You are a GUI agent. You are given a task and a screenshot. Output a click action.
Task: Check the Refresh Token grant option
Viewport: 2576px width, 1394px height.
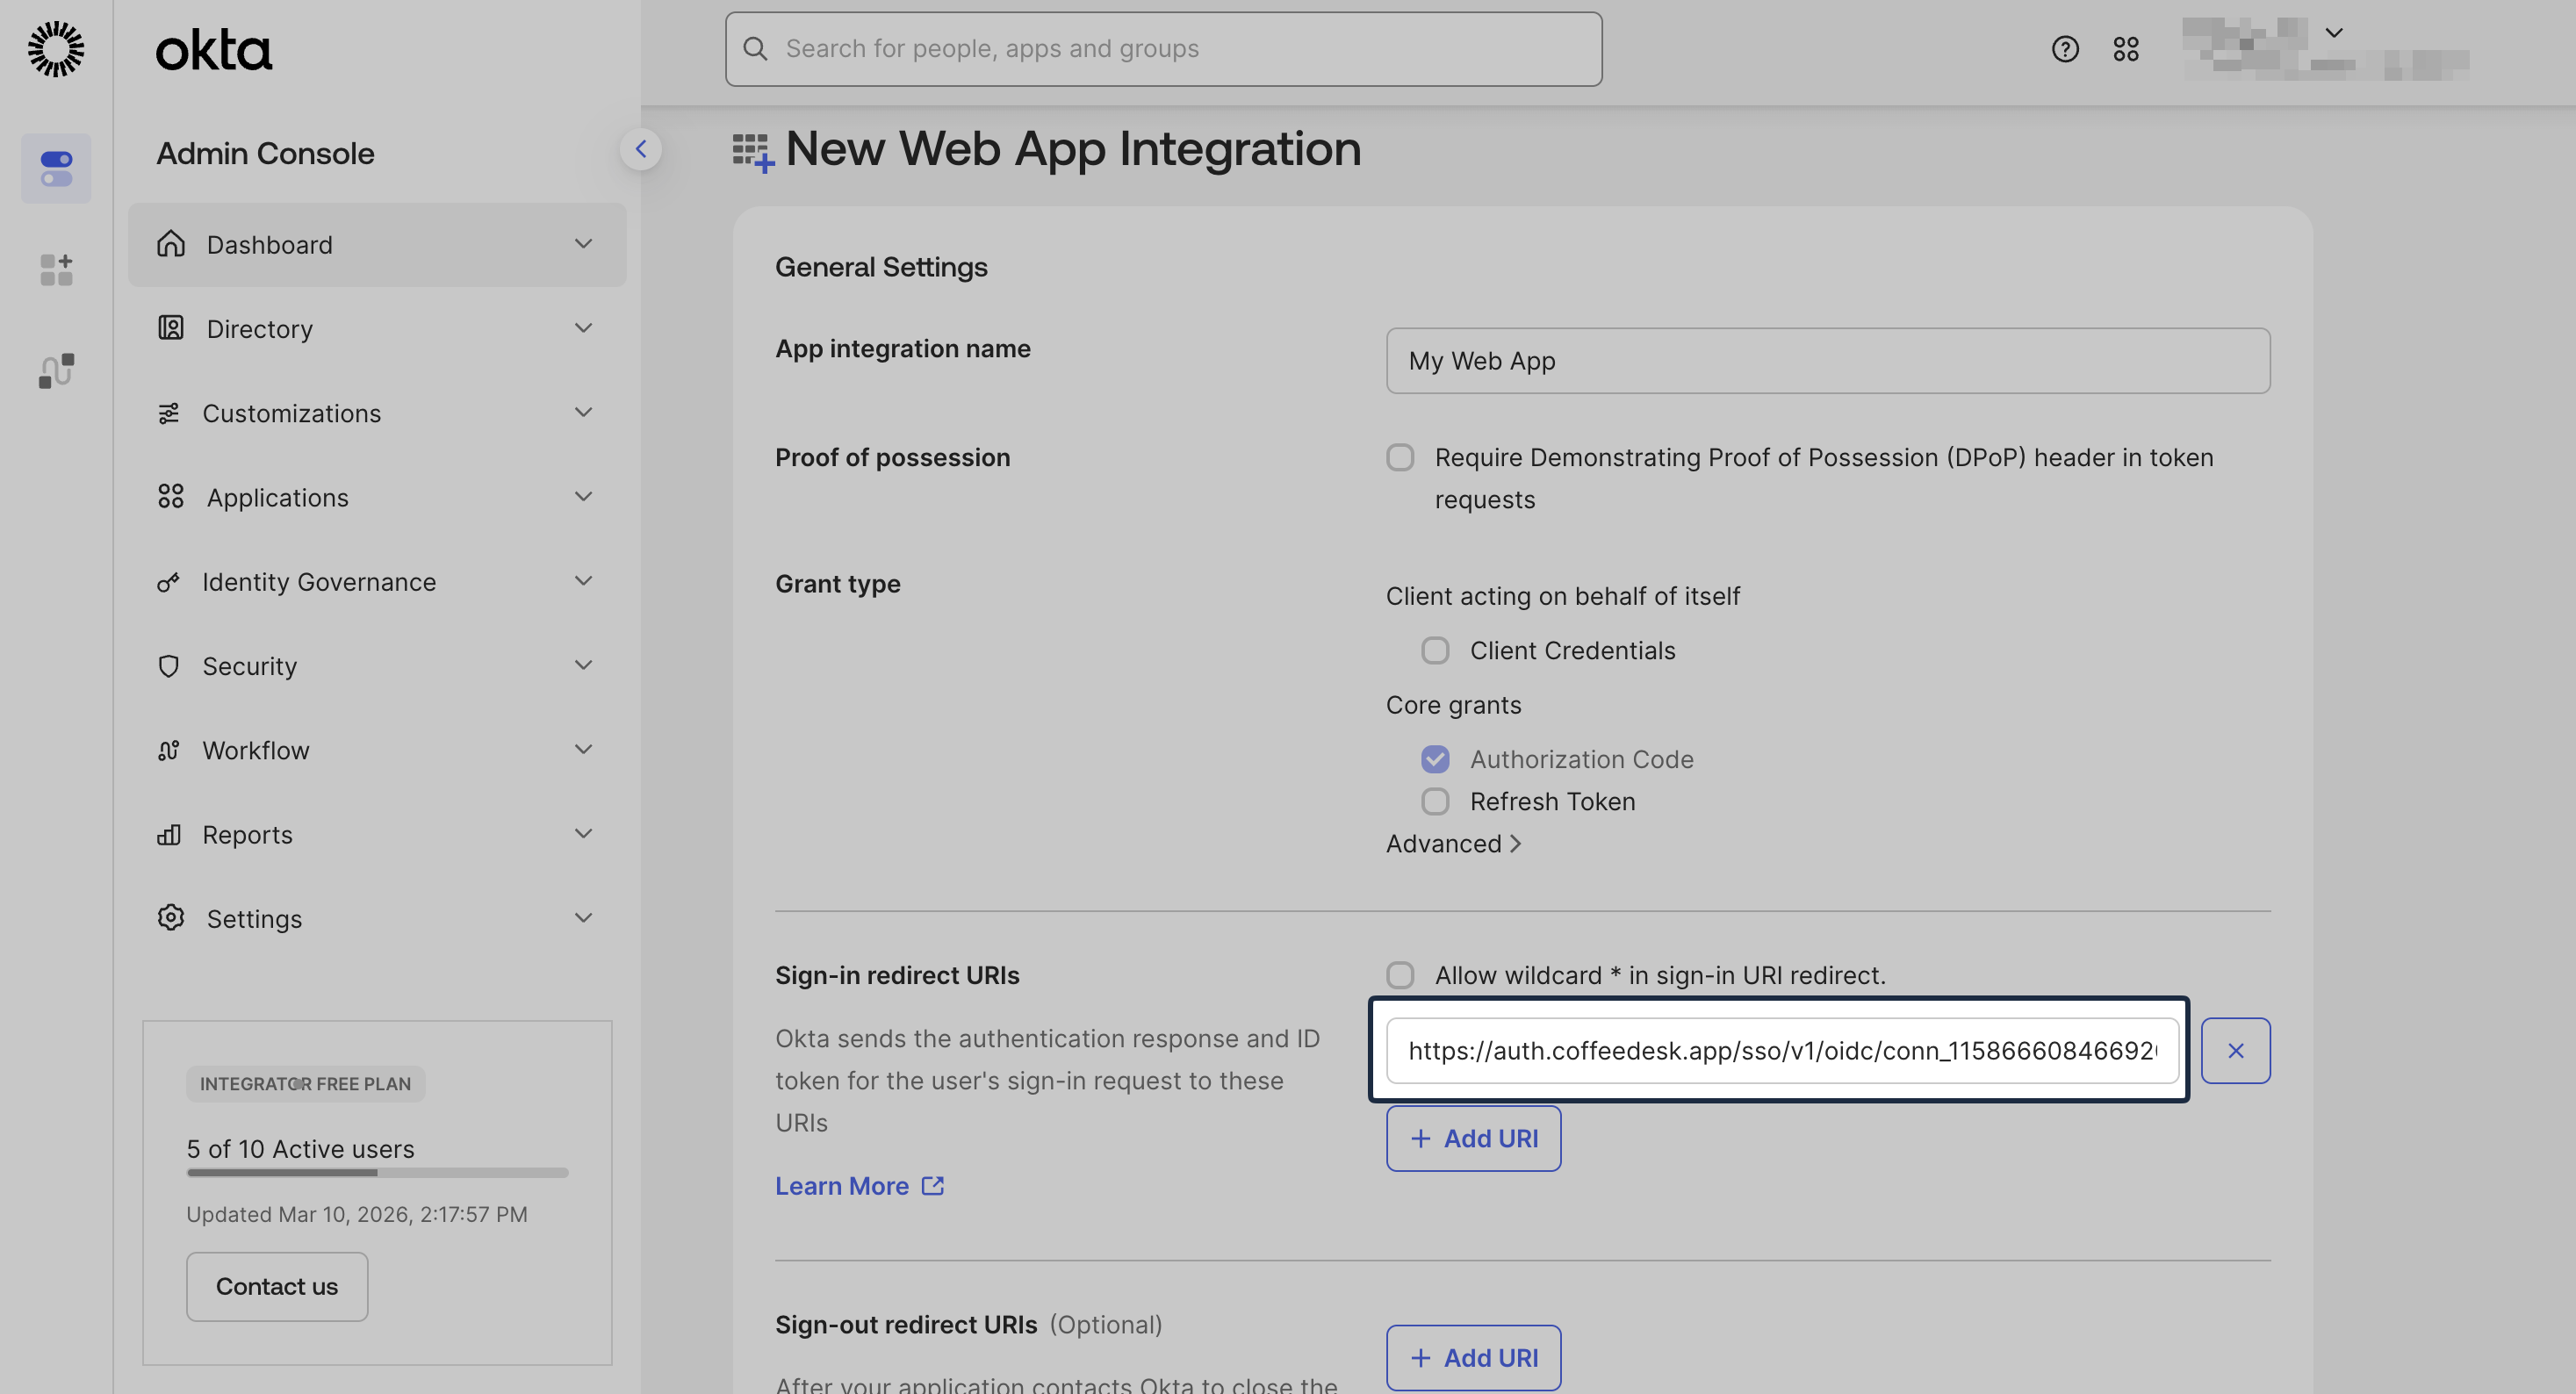click(1435, 801)
